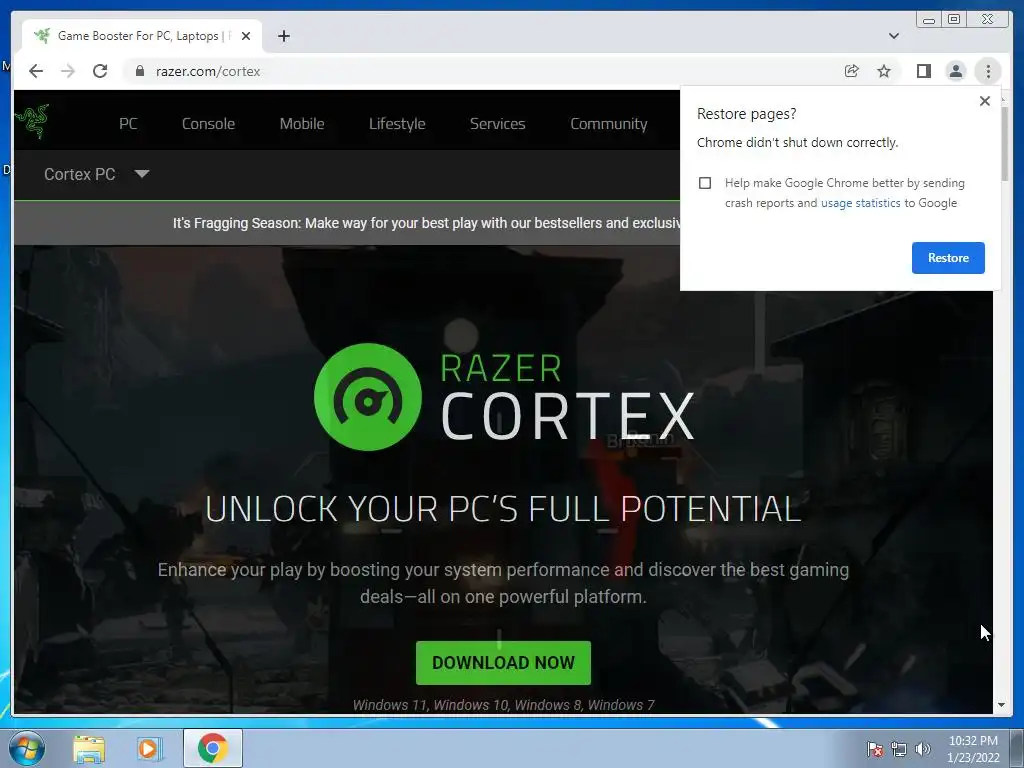Click the Razer Cortex speedometer logo

click(x=368, y=397)
